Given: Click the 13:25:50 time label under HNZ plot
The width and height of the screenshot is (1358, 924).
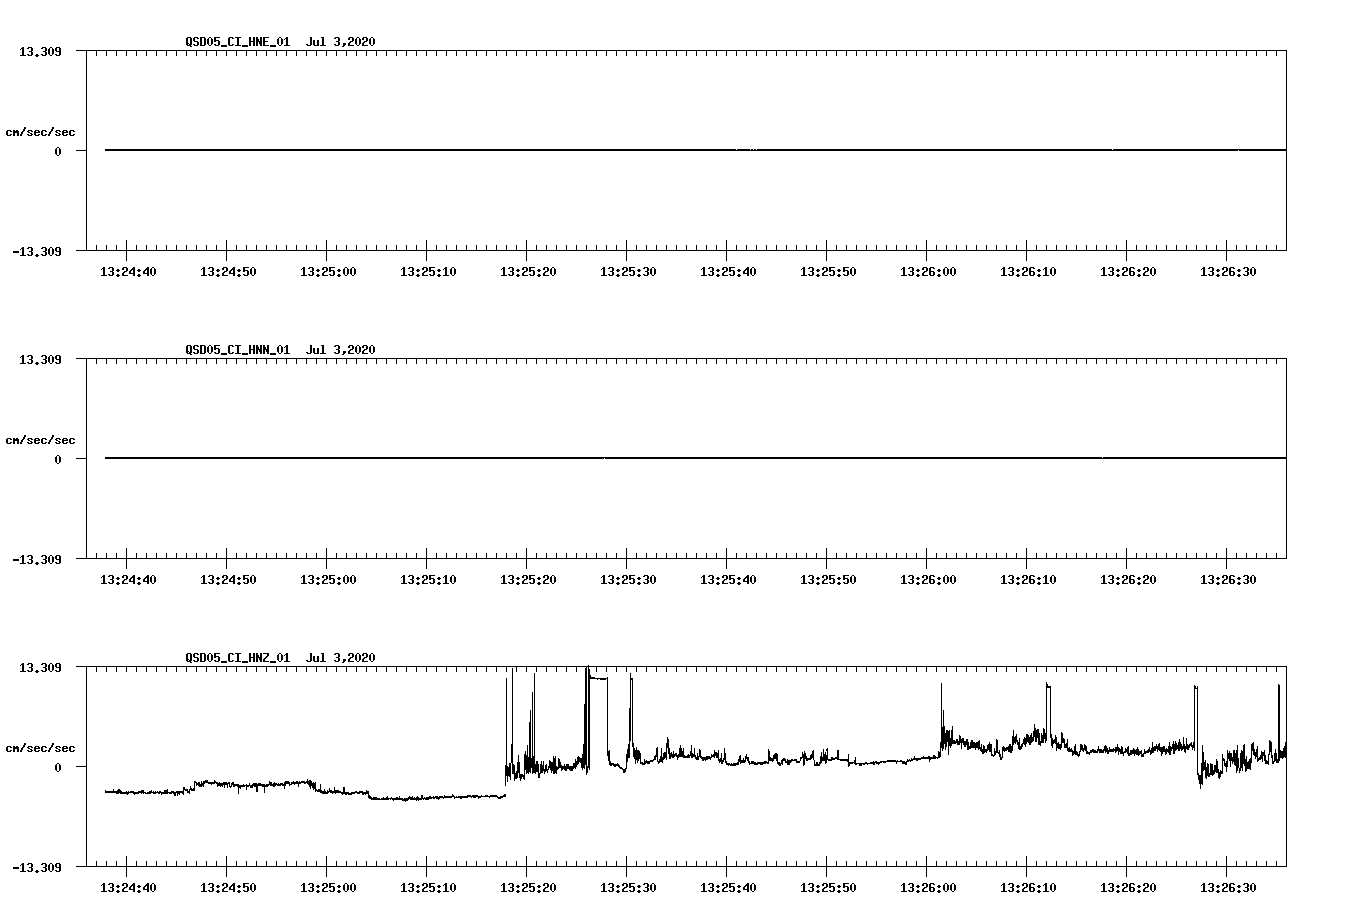Looking at the screenshot, I should (x=828, y=887).
